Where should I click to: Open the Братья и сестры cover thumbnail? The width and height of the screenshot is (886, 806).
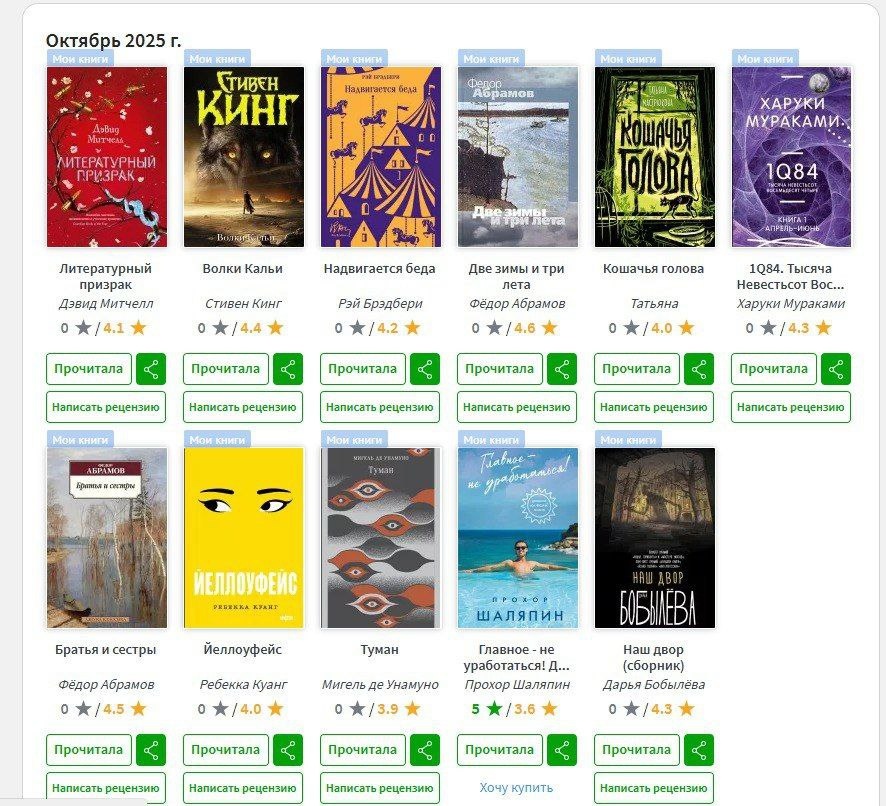tap(107, 538)
